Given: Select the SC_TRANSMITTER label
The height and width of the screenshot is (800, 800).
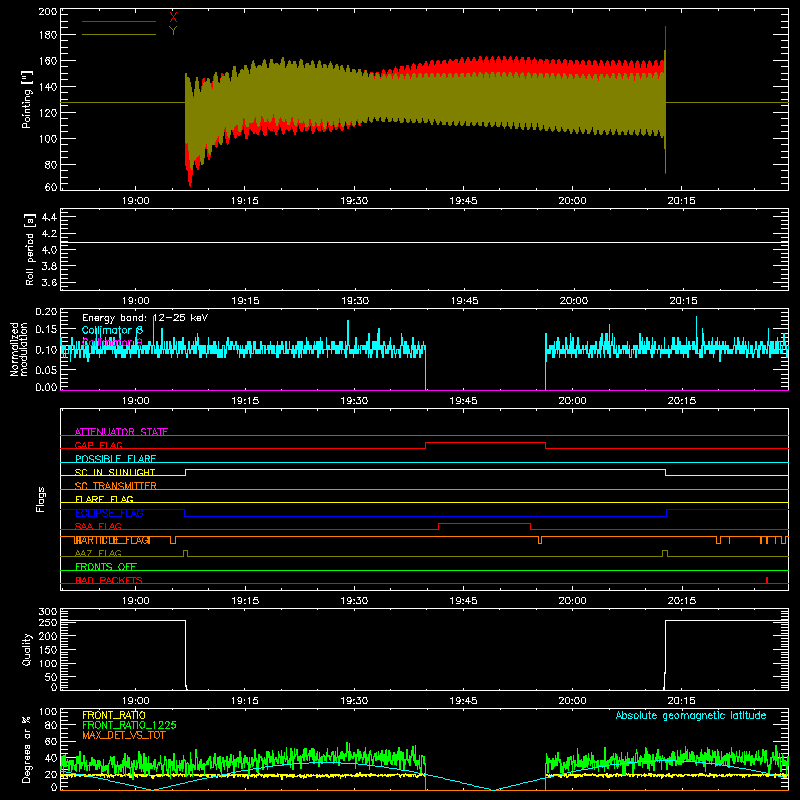Looking at the screenshot, I should click(x=115, y=485).
